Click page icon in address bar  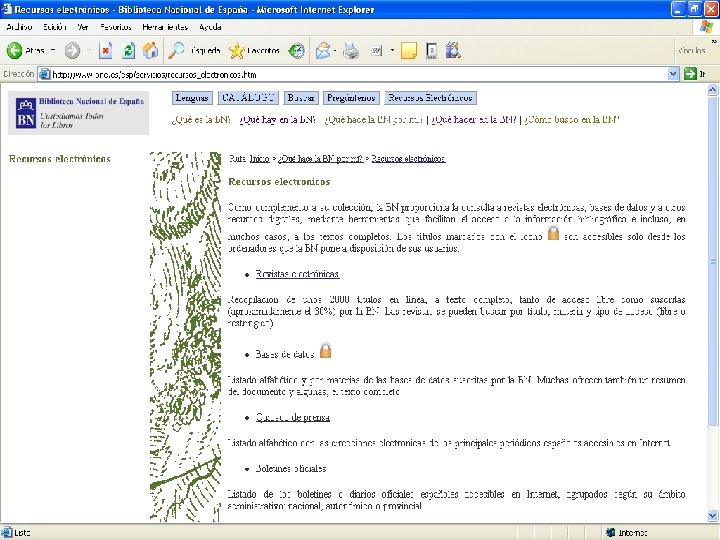45,74
